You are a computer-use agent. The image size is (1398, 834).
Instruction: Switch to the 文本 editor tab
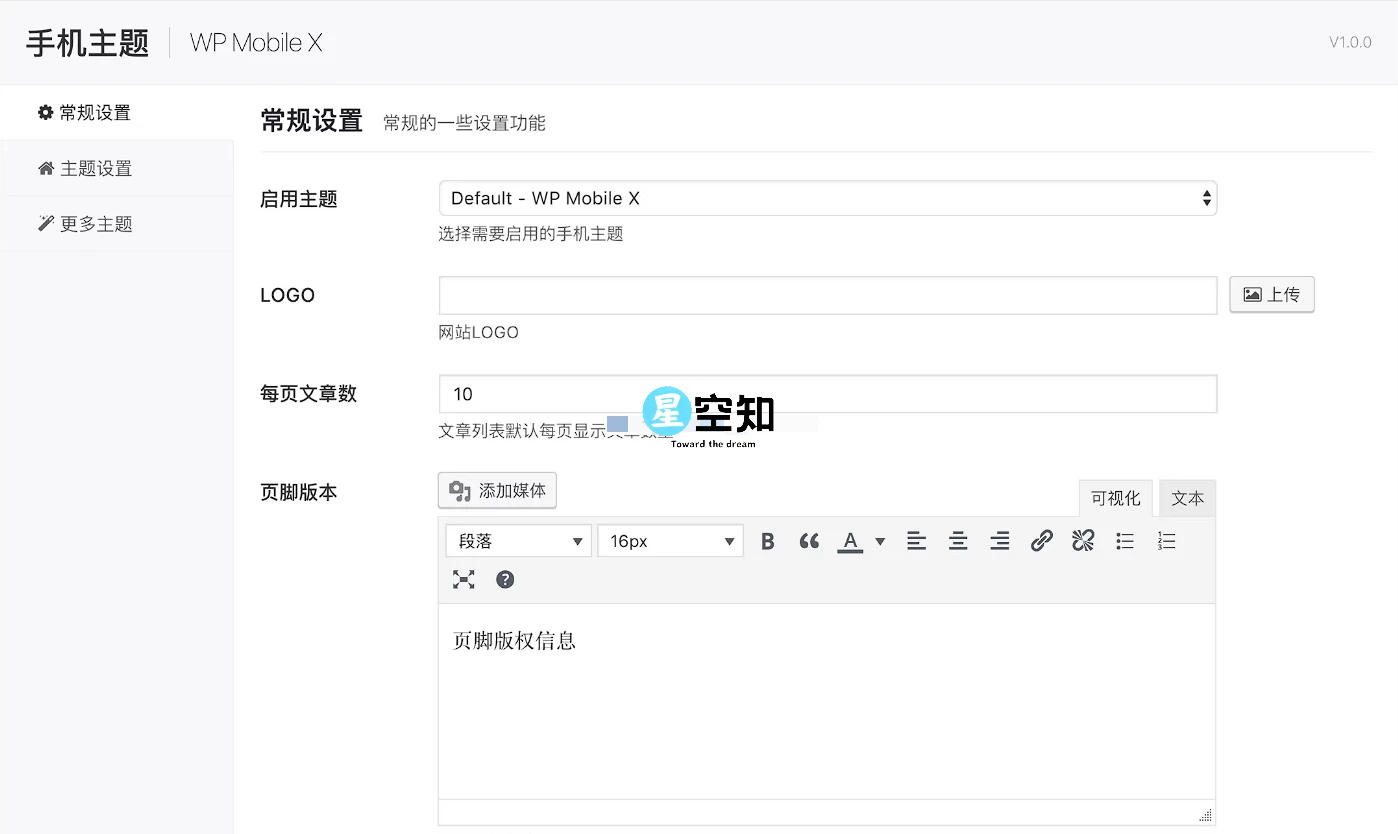click(x=1187, y=498)
